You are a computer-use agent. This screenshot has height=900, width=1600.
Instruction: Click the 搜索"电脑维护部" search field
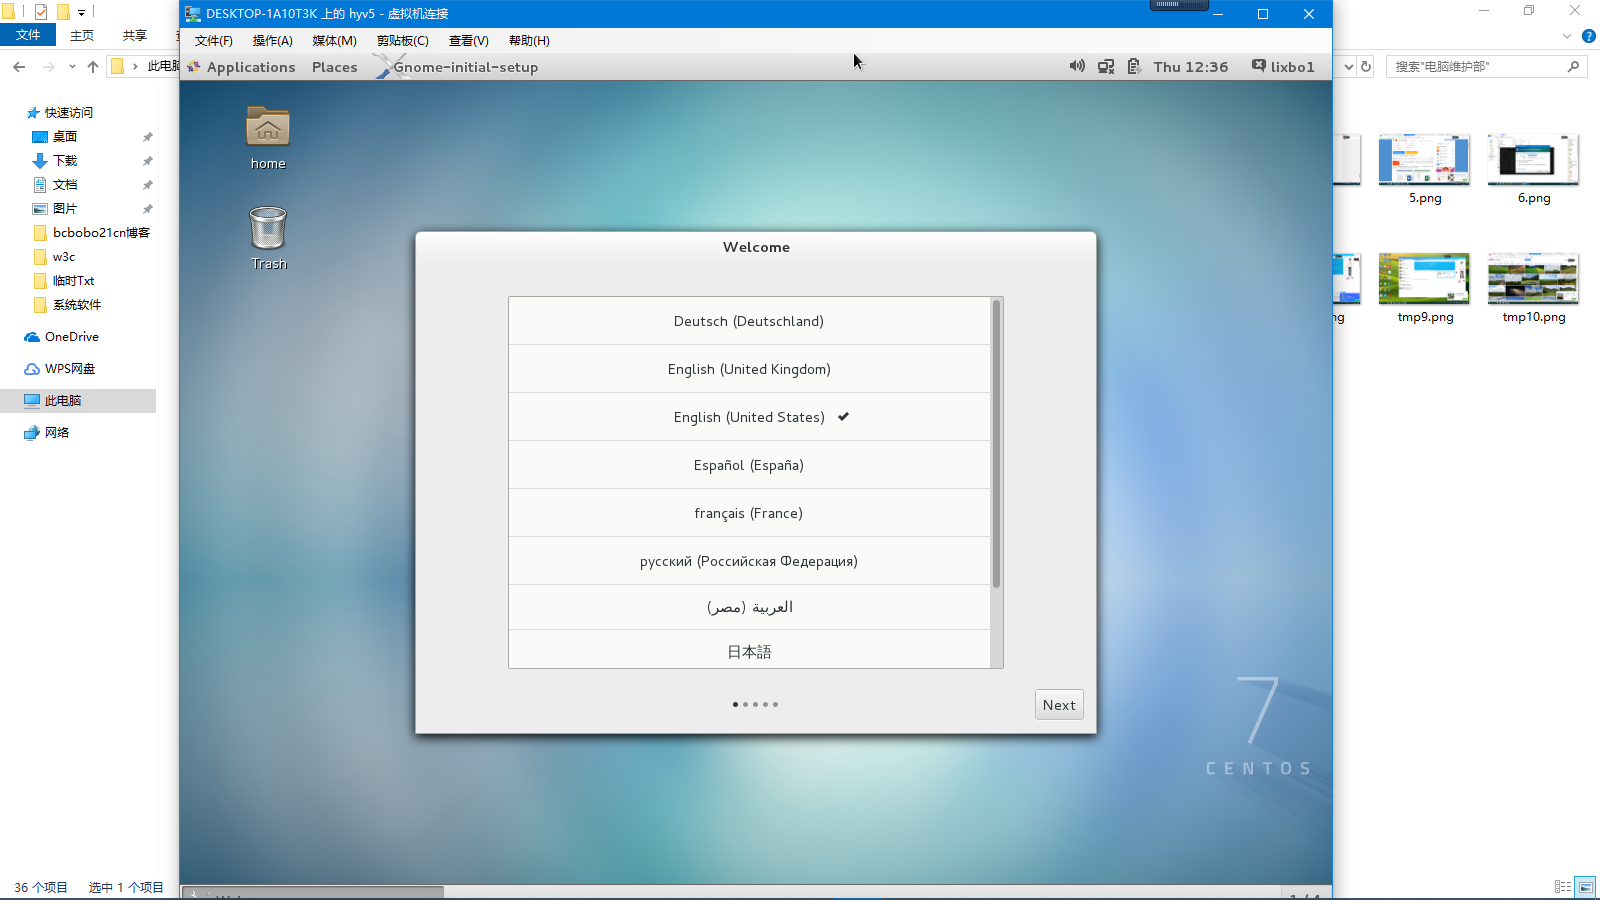(1475, 67)
